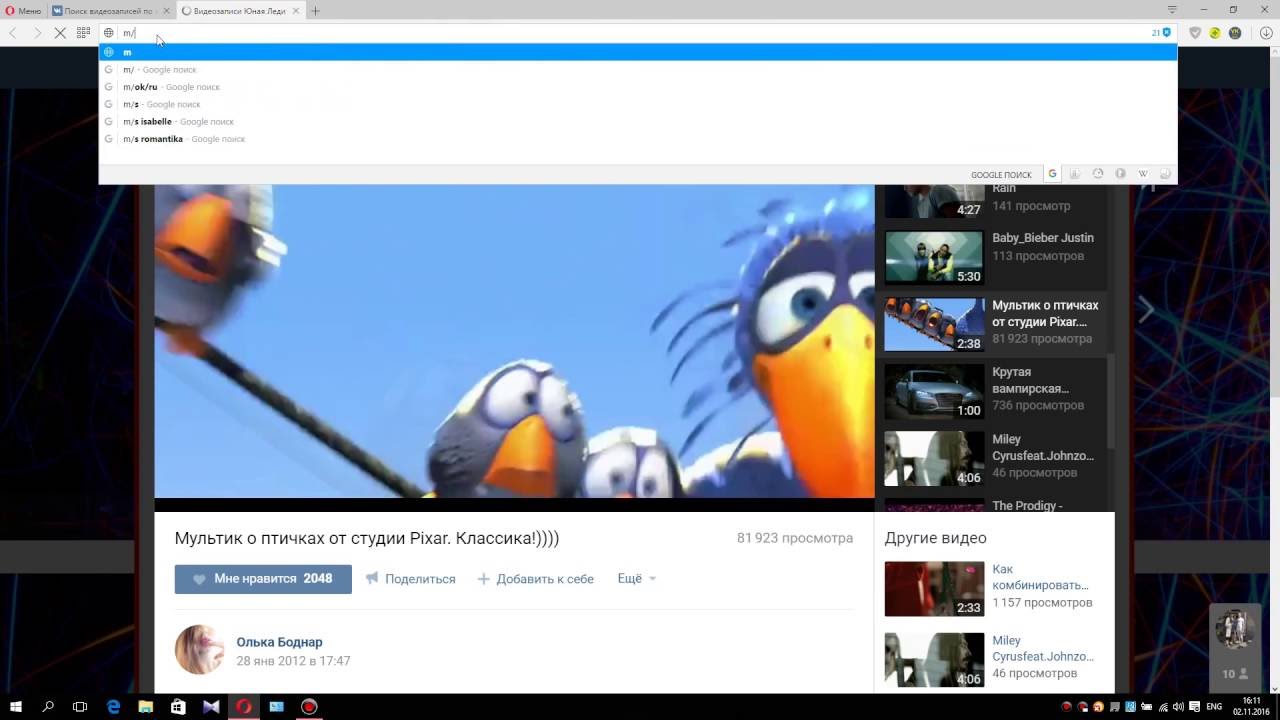
Task: Choose the 'm/s romantika' search suggestion
Action: pos(638,139)
